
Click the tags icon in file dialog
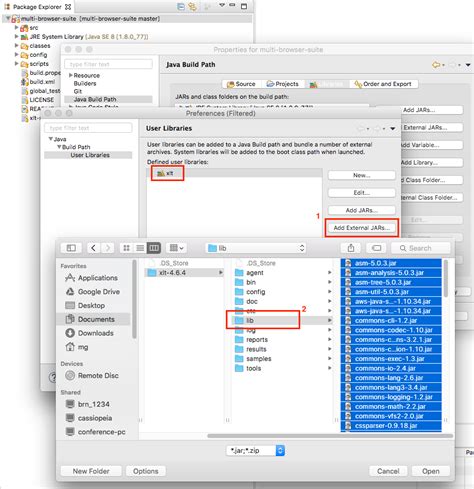point(376,248)
